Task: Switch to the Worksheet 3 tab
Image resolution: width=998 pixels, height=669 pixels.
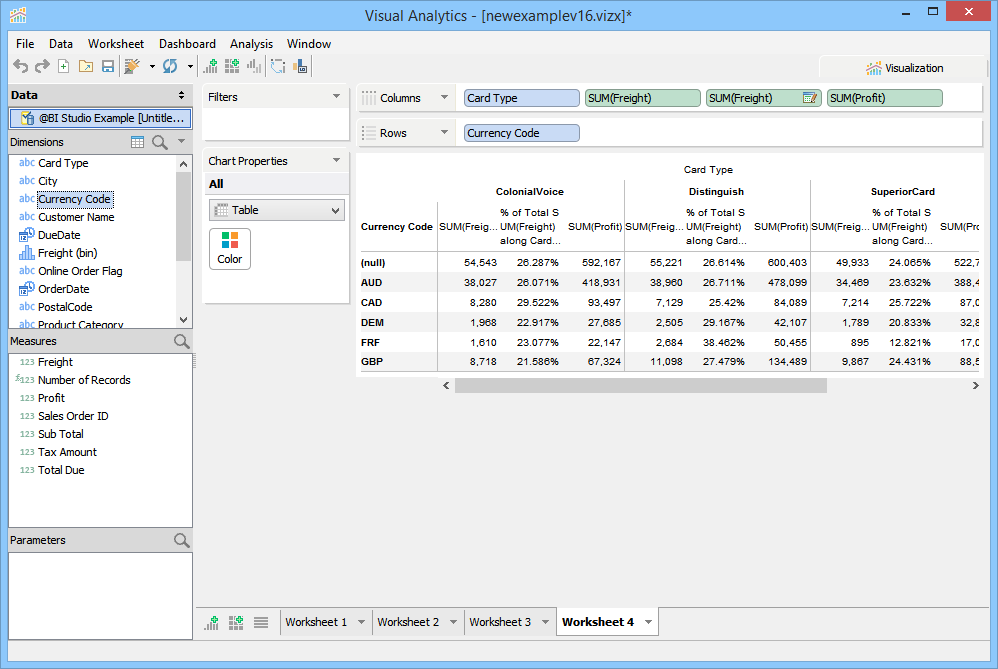Action: coord(500,622)
